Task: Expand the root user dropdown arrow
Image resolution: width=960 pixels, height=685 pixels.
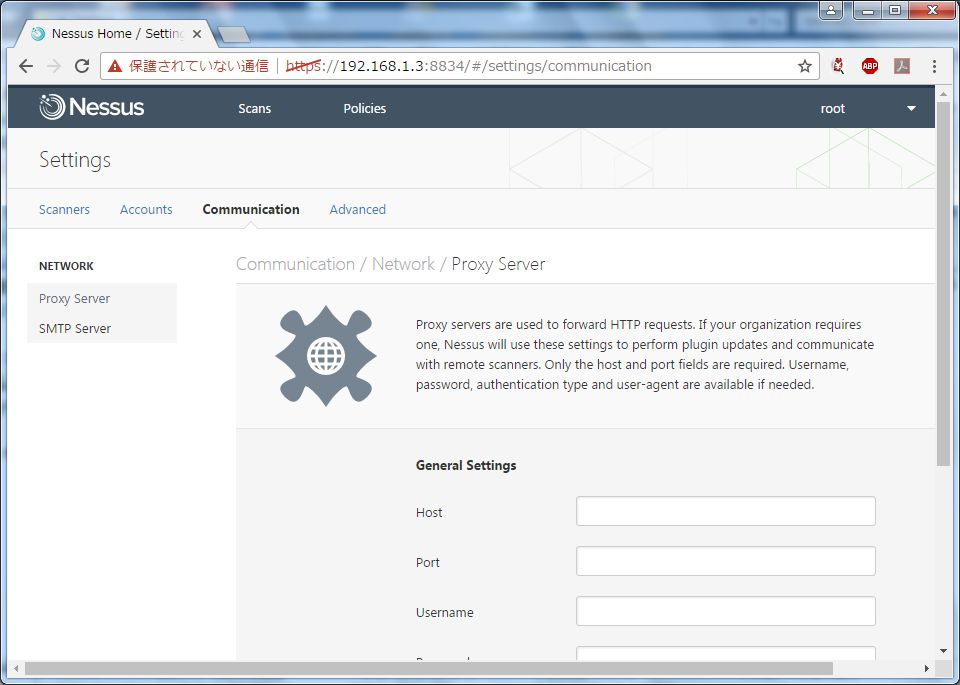Action: point(911,108)
